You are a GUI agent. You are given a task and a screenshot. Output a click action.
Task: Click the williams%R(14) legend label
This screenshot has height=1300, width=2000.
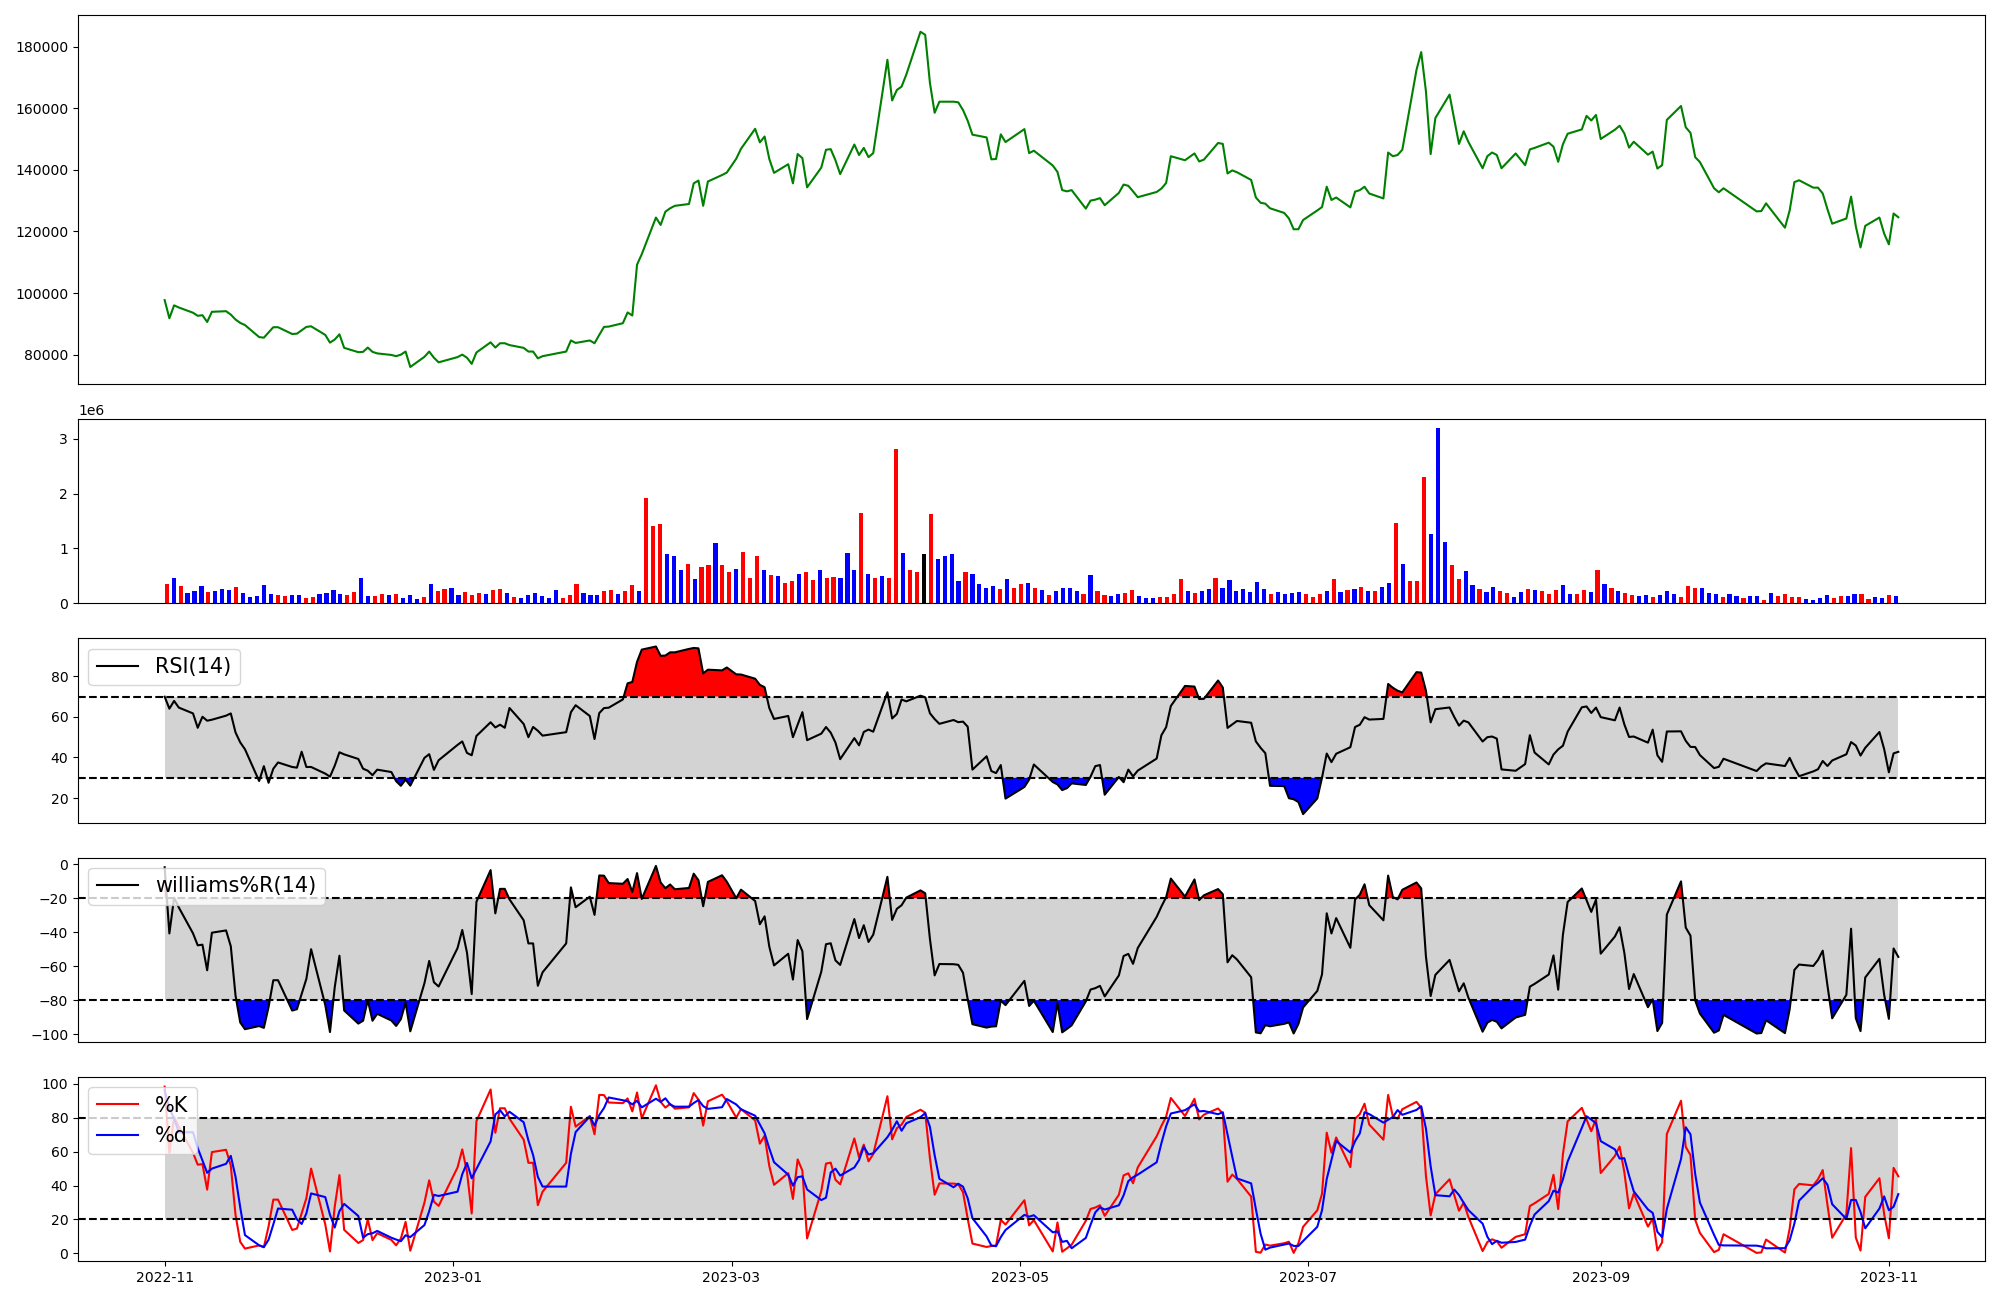[235, 885]
